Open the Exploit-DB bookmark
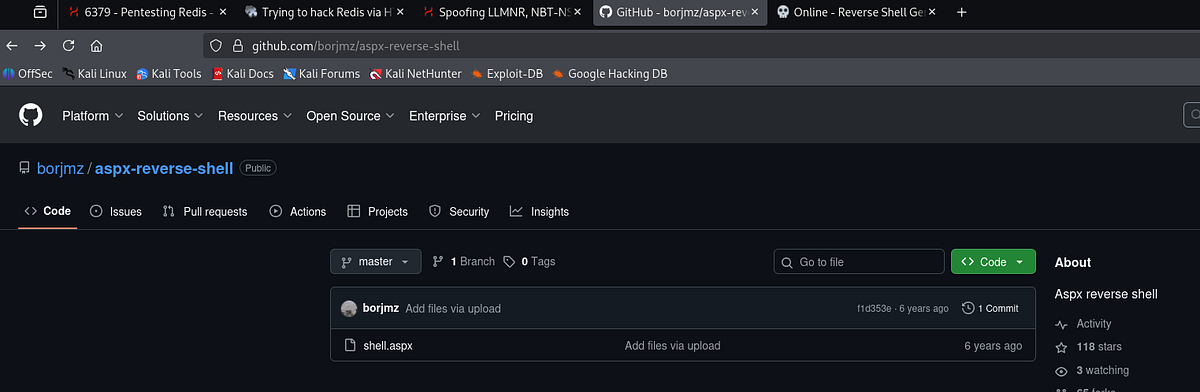Screen dimensions: 1200x392 click(x=507, y=73)
